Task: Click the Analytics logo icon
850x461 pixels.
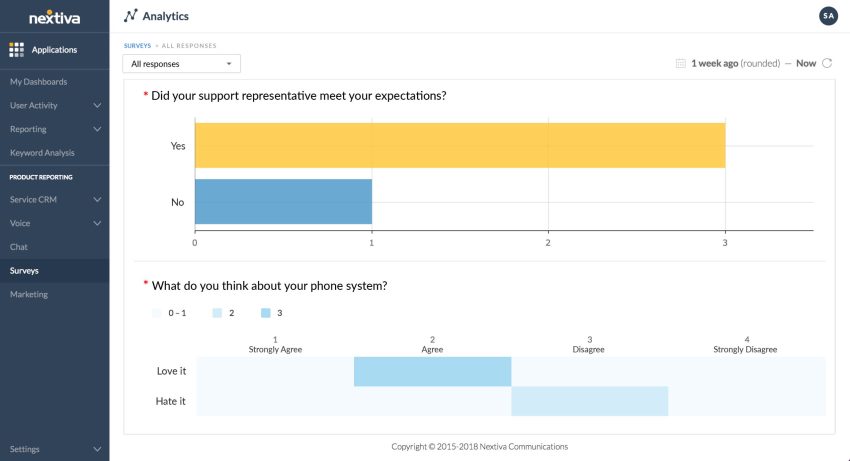Action: (x=130, y=16)
